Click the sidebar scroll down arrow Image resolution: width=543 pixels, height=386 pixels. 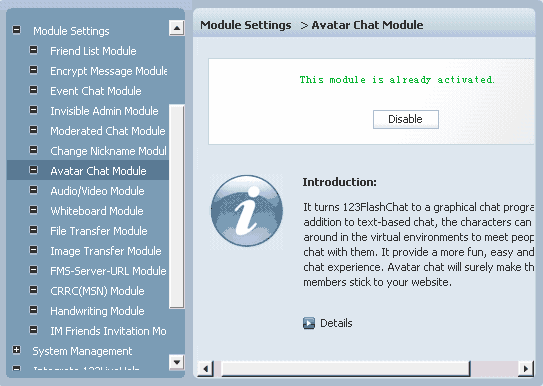177,362
